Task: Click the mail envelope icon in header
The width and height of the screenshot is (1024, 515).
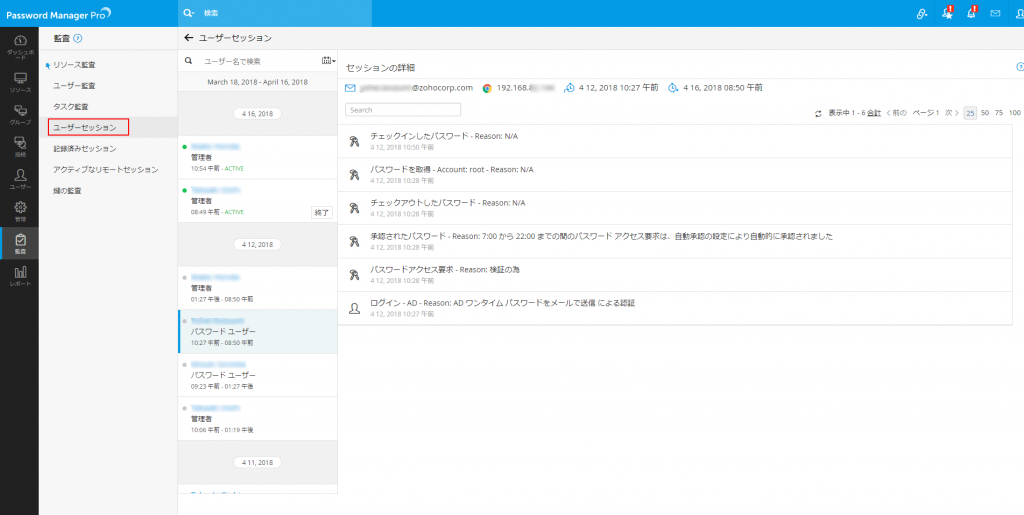Action: tap(995, 13)
